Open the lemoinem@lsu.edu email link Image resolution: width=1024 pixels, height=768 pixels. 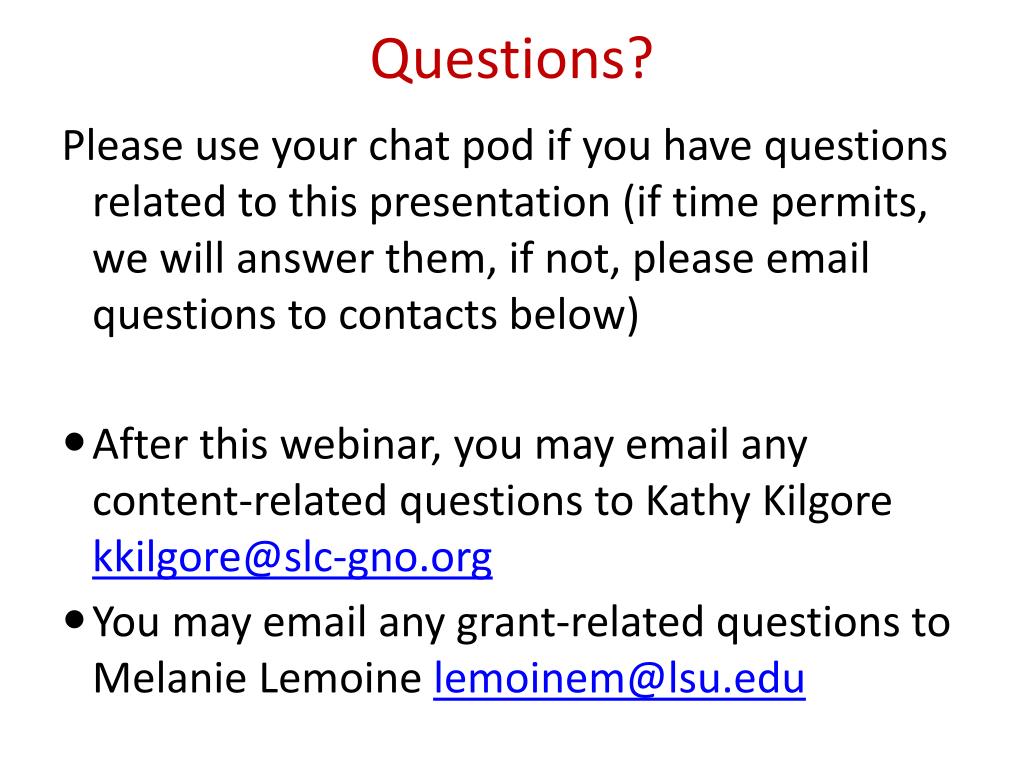619,679
